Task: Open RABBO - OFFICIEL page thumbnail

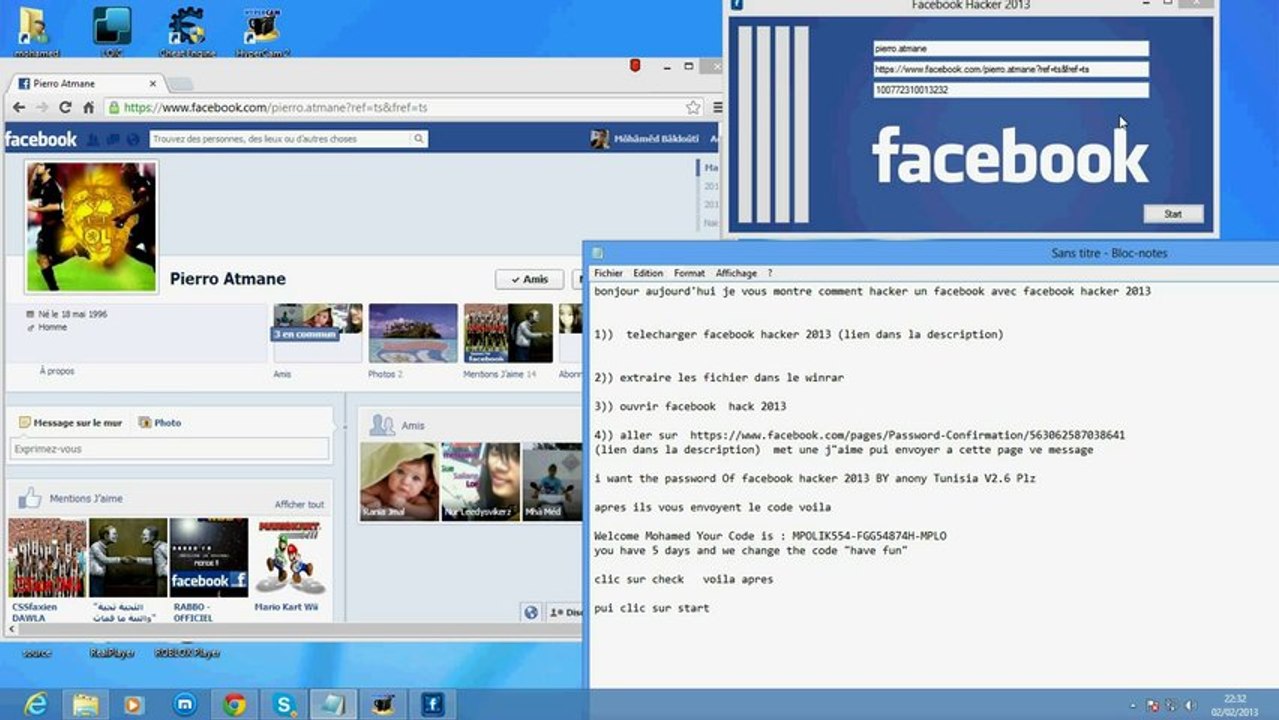Action: pyautogui.click(x=209, y=558)
